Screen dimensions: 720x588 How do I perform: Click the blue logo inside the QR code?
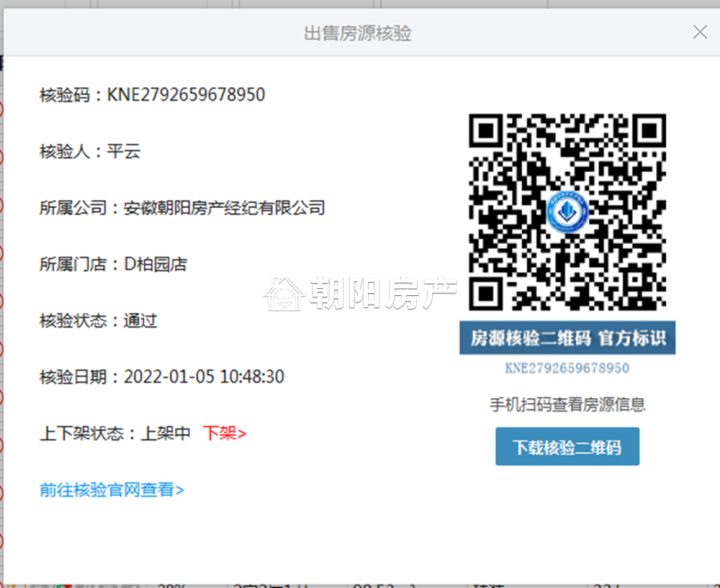pyautogui.click(x=568, y=212)
